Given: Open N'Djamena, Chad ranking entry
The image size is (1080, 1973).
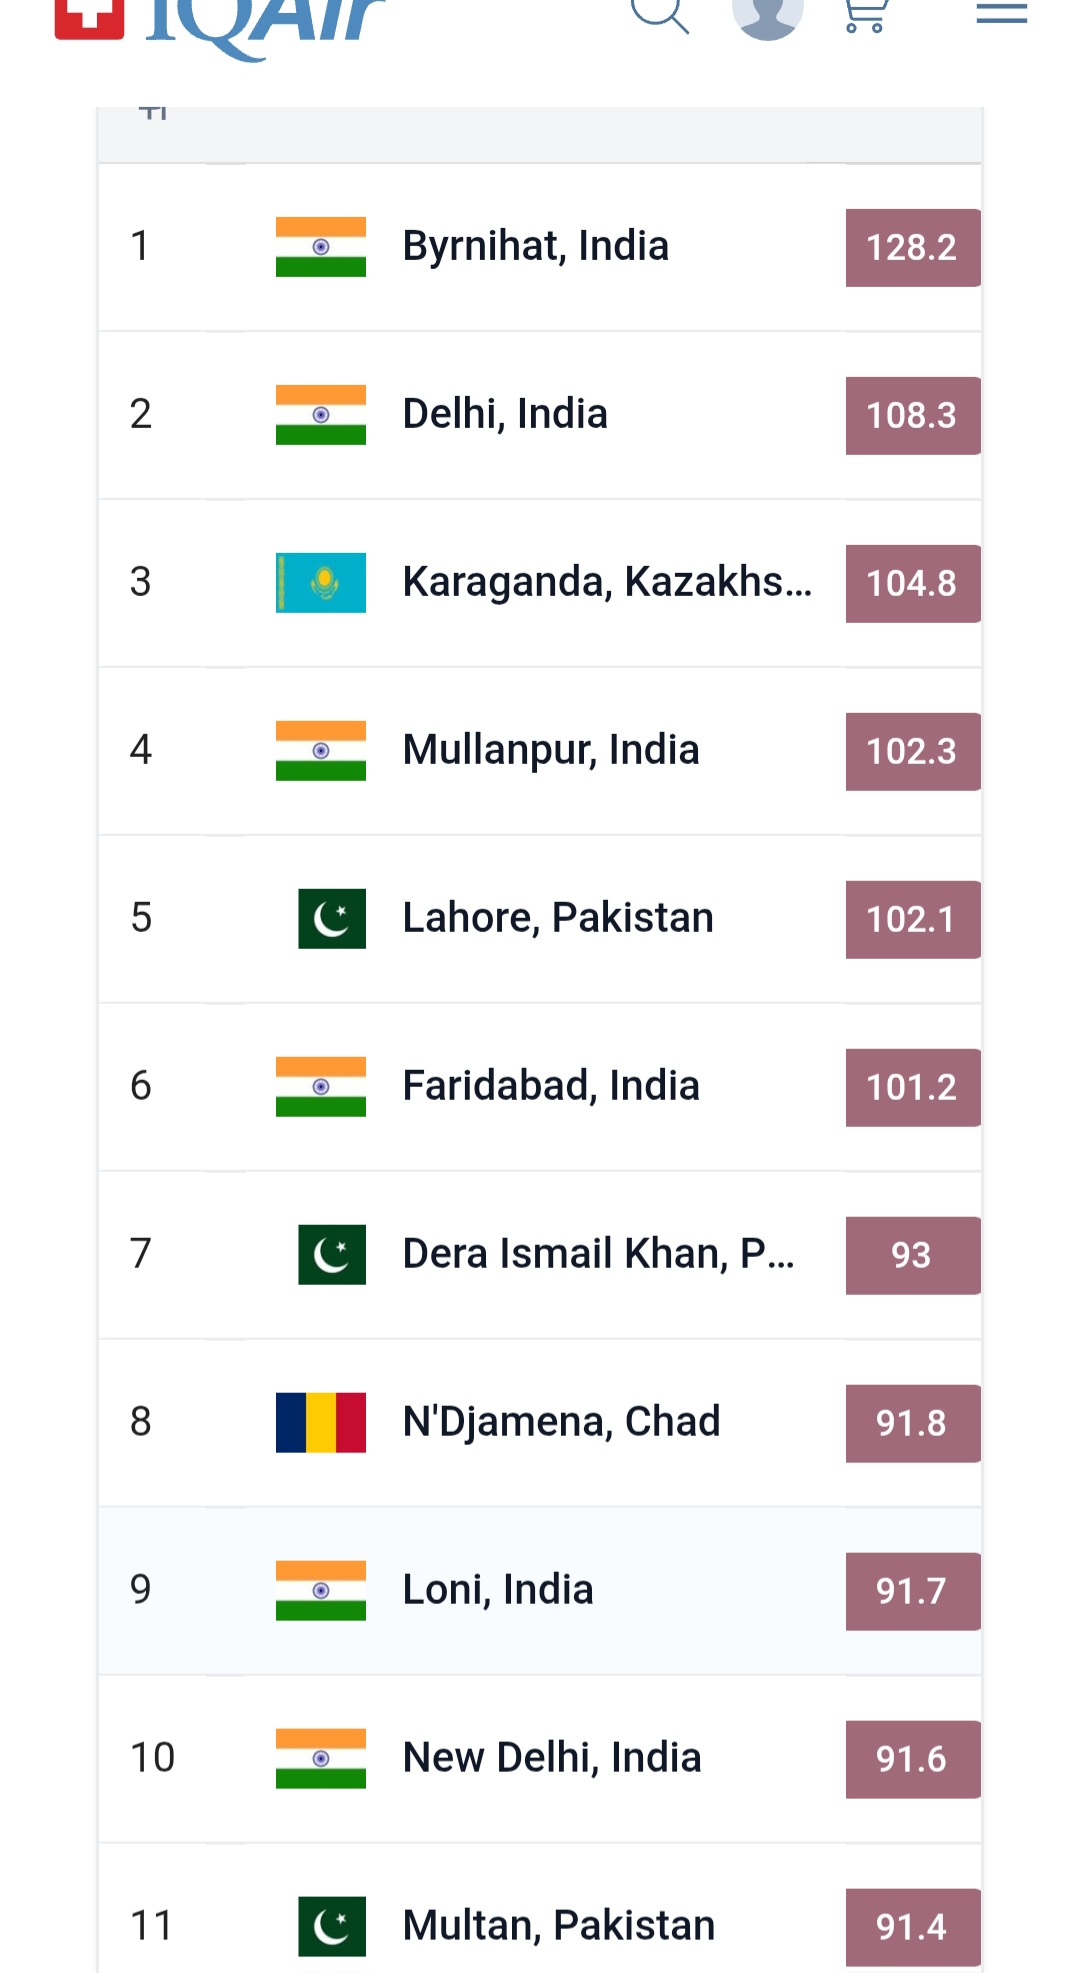Looking at the screenshot, I should point(561,1422).
